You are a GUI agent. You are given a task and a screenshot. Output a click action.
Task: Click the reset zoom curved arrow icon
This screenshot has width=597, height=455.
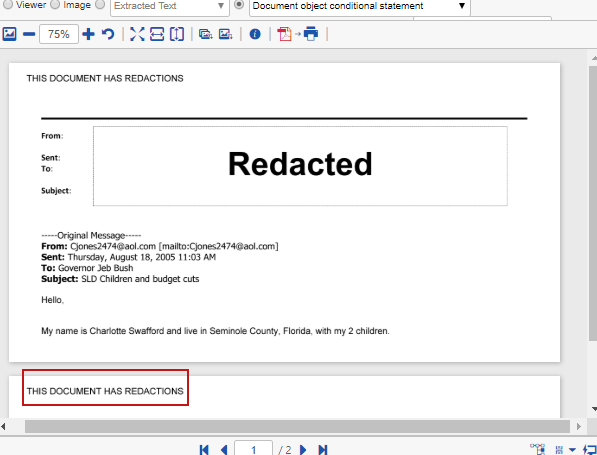pos(108,34)
